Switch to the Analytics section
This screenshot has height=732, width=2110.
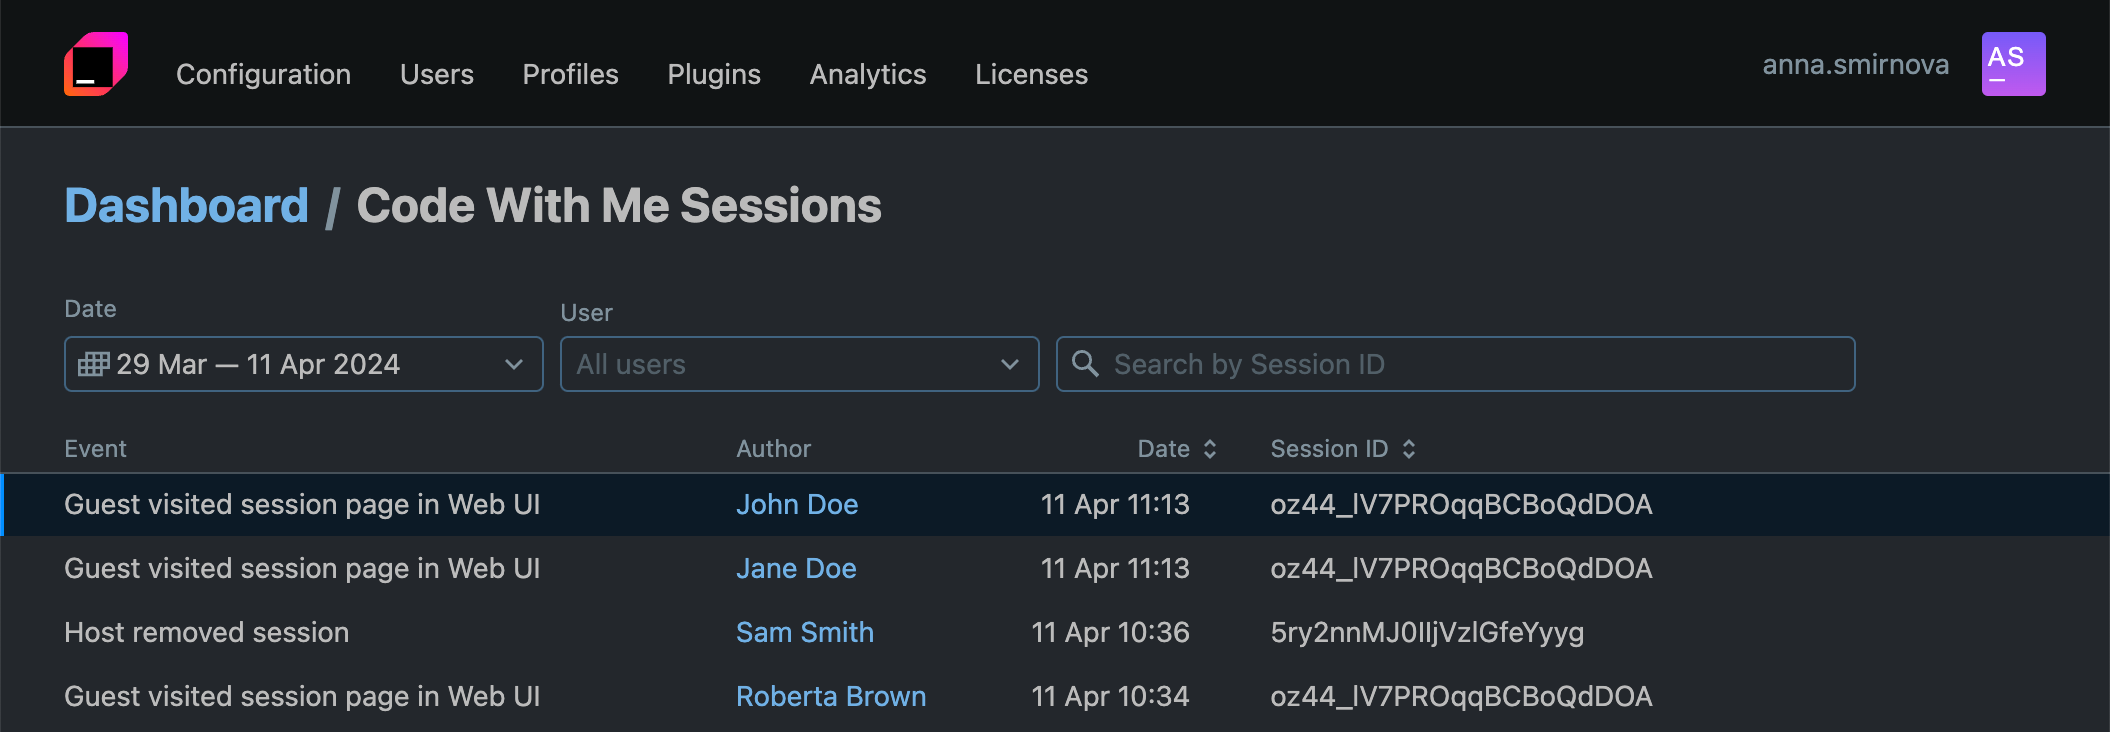(x=867, y=74)
